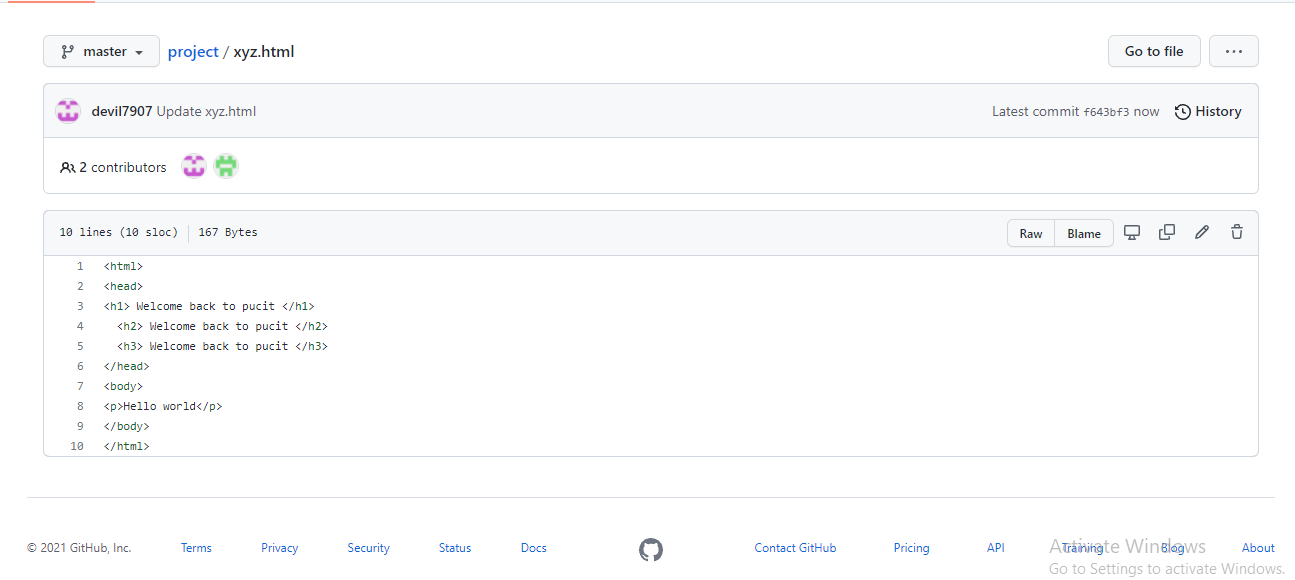
Task: Open the Privacy footer link
Action: 280,548
